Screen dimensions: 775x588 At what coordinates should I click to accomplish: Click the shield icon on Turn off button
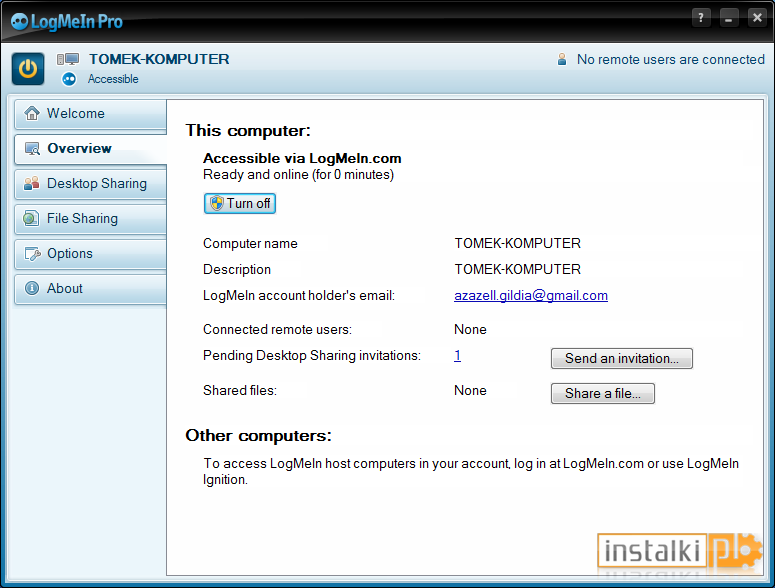[x=216, y=203]
